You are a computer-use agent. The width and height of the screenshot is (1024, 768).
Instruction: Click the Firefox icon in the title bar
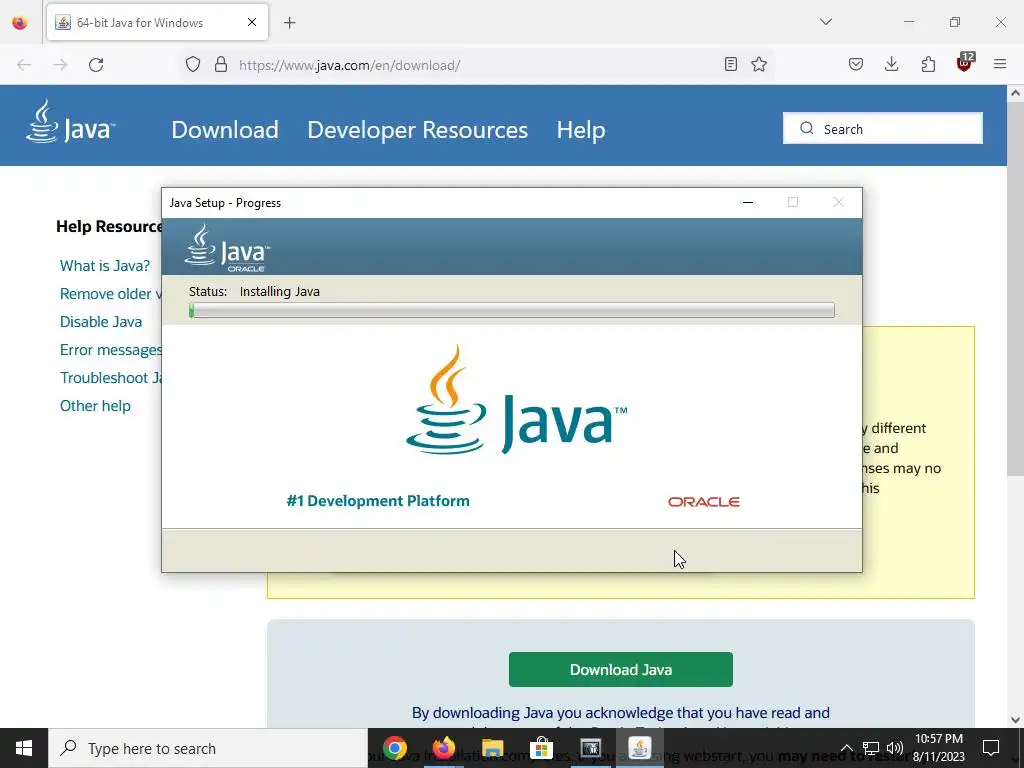point(20,23)
